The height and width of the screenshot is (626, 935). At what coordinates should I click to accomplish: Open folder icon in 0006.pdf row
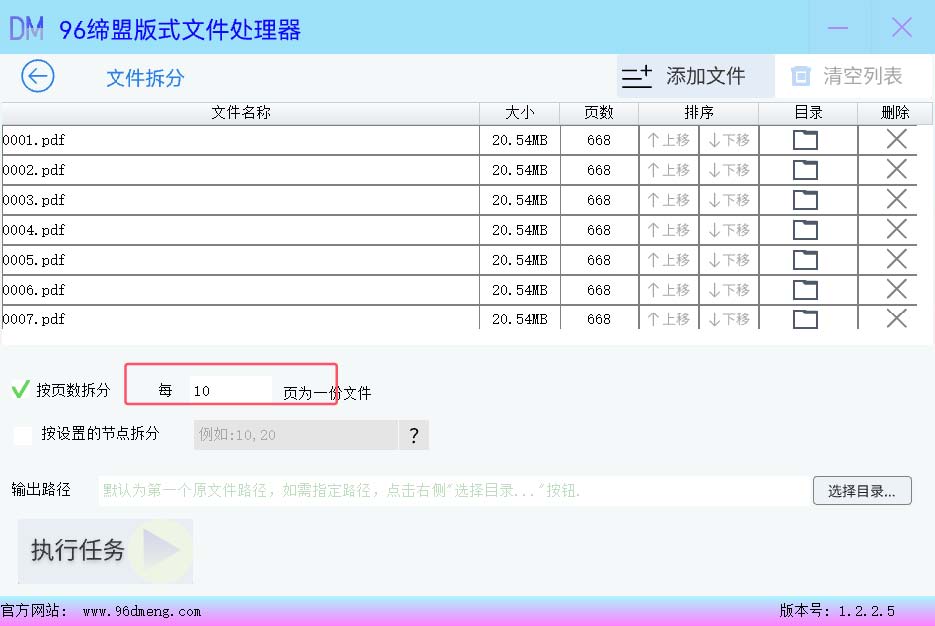coord(805,290)
